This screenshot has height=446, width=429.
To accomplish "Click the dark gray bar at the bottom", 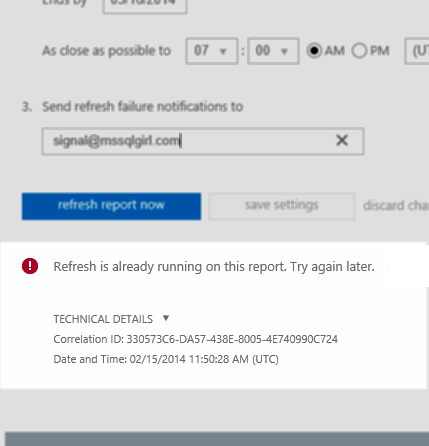I will pos(217,439).
